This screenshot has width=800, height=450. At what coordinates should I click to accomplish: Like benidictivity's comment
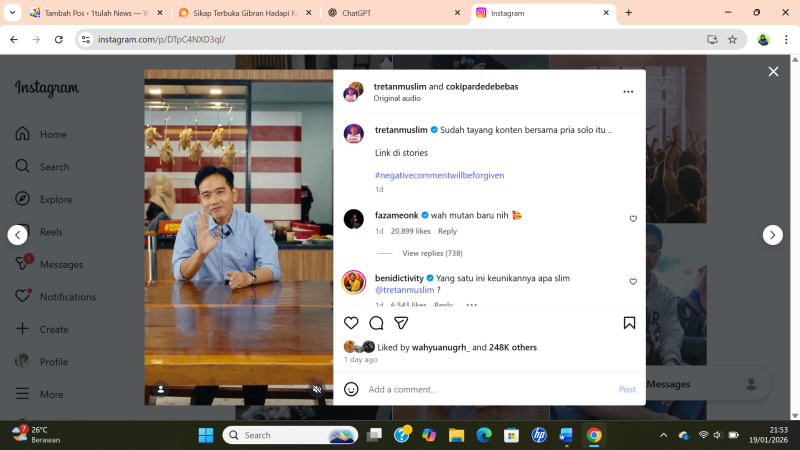pyautogui.click(x=633, y=282)
